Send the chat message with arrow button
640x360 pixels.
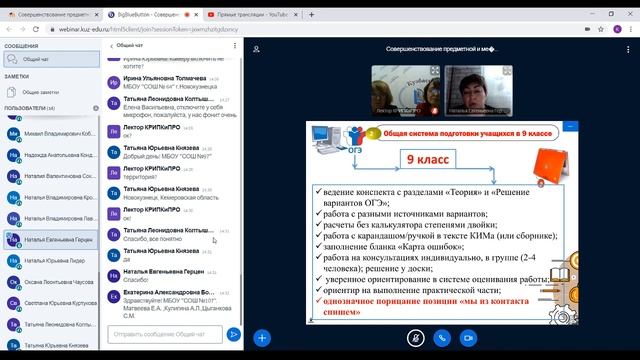pyautogui.click(x=233, y=334)
